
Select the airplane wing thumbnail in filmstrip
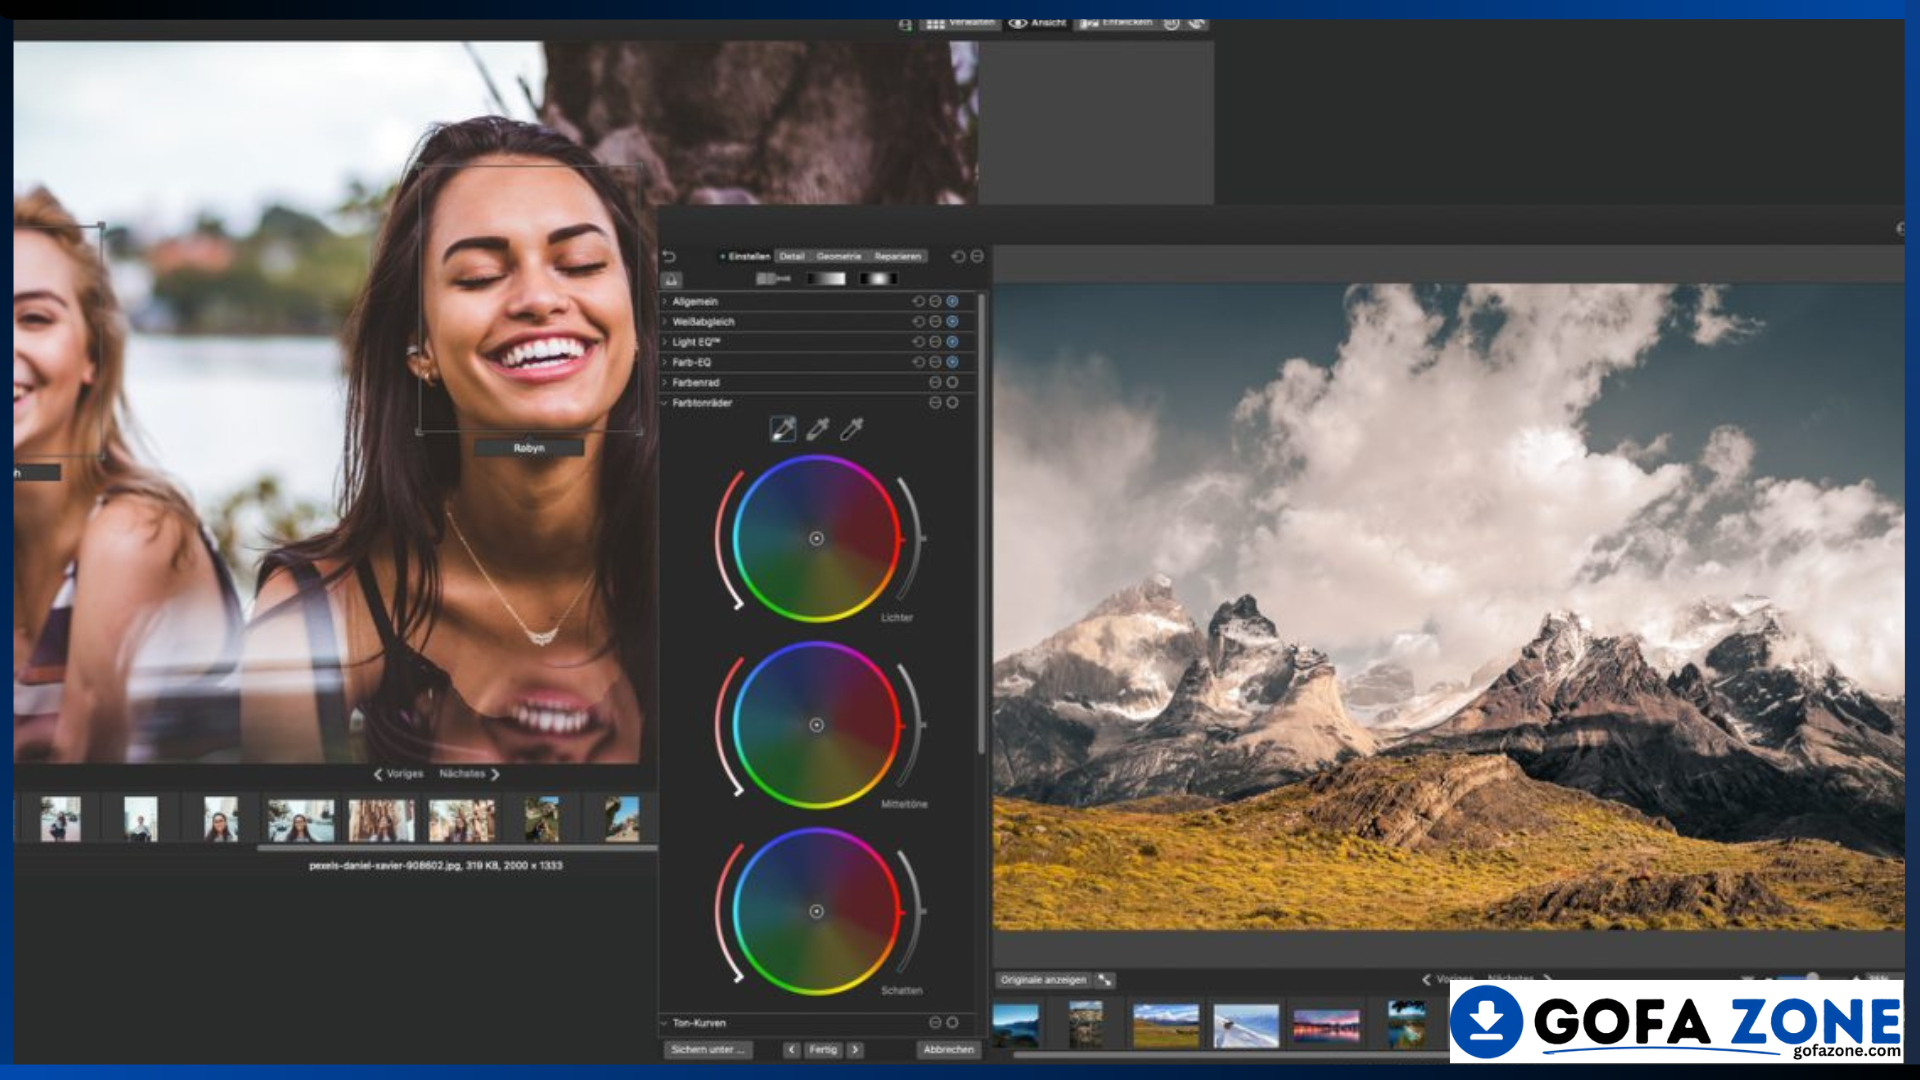click(x=1245, y=1025)
